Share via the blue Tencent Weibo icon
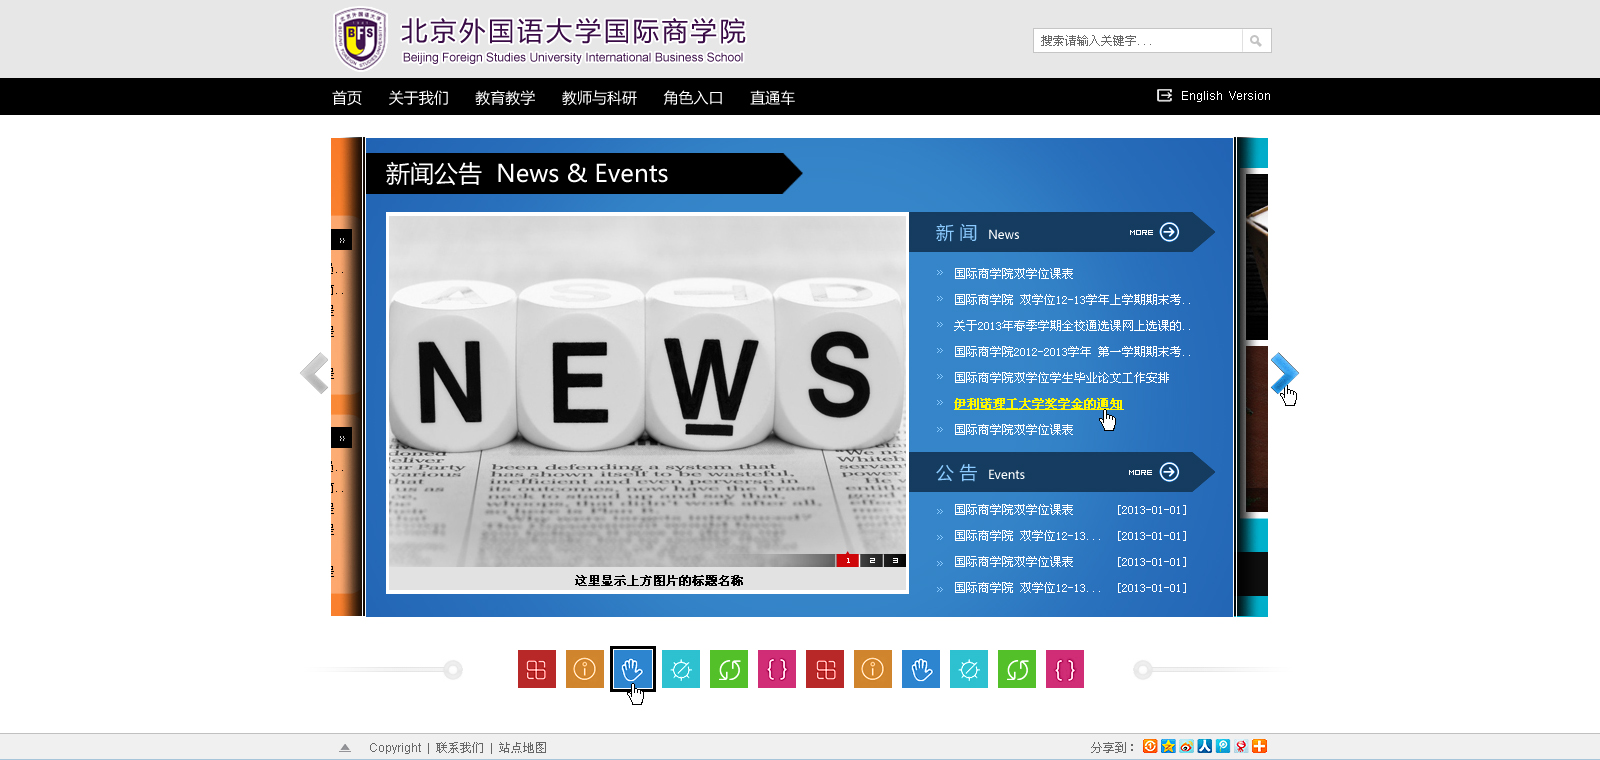The image size is (1600, 760). (1222, 746)
